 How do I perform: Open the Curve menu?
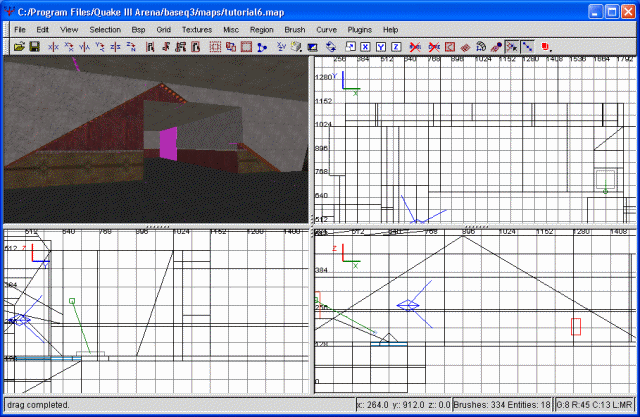coord(327,30)
